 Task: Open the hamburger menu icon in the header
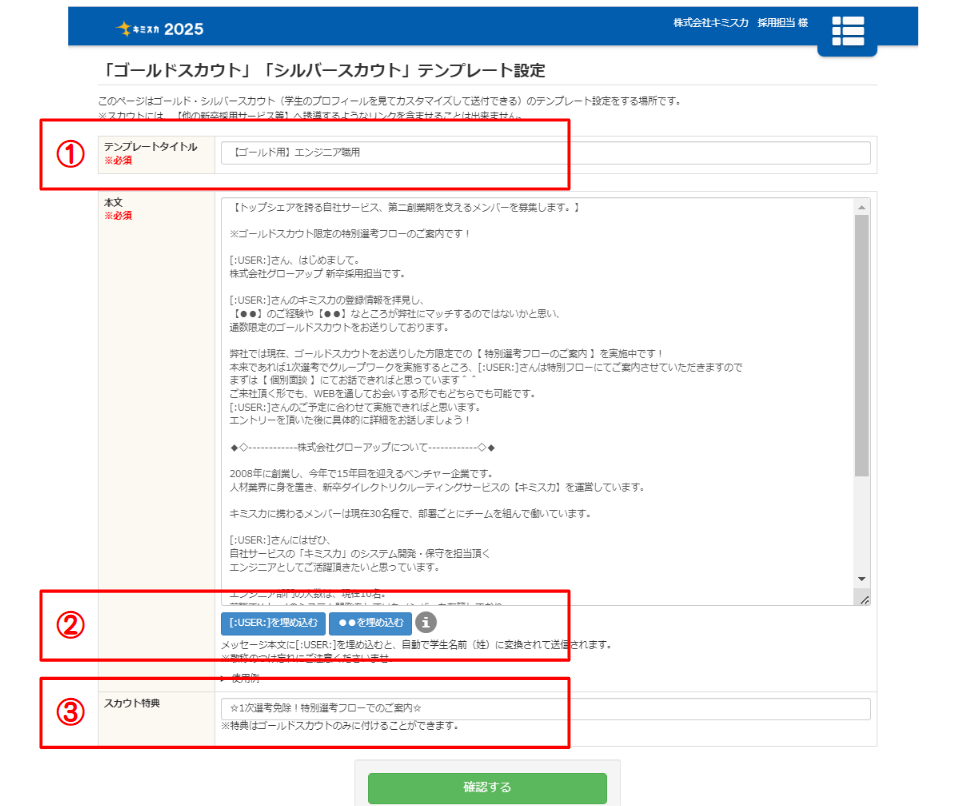pos(848,31)
